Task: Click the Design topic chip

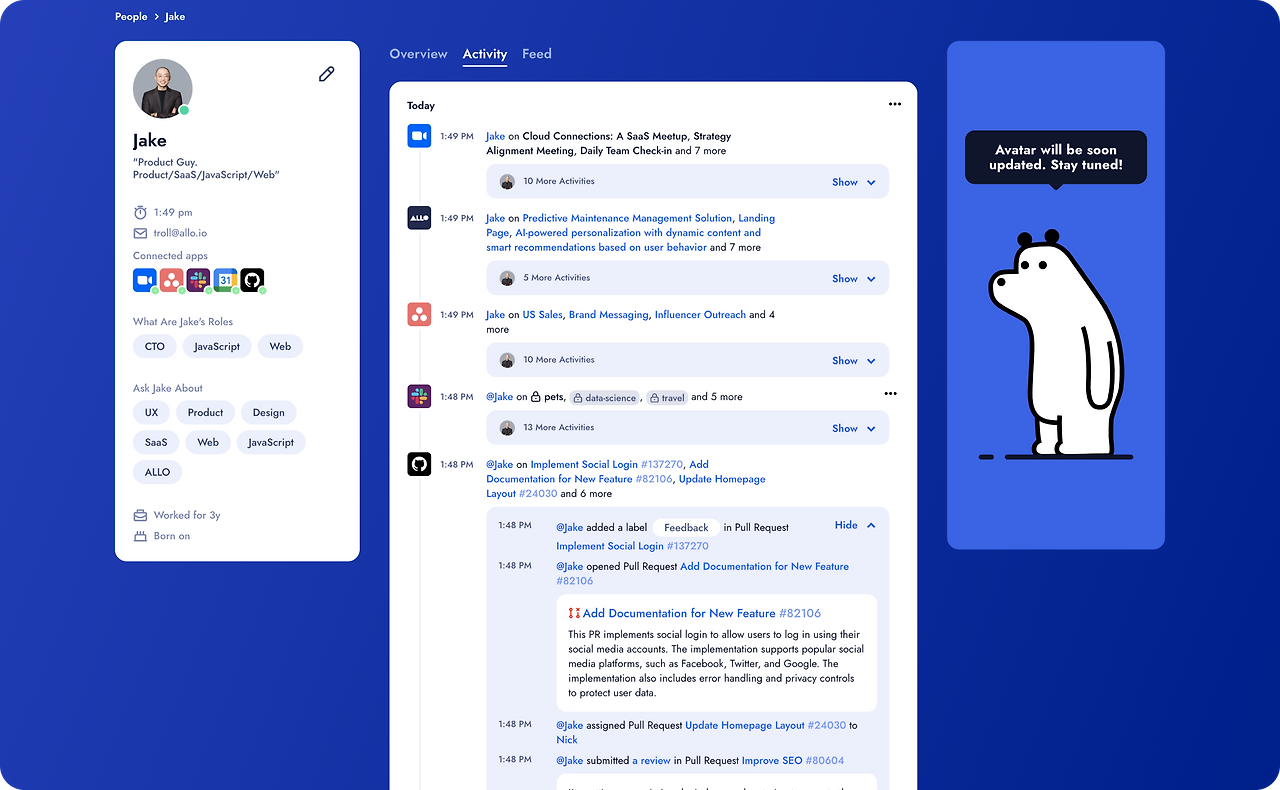Action: 269,412
